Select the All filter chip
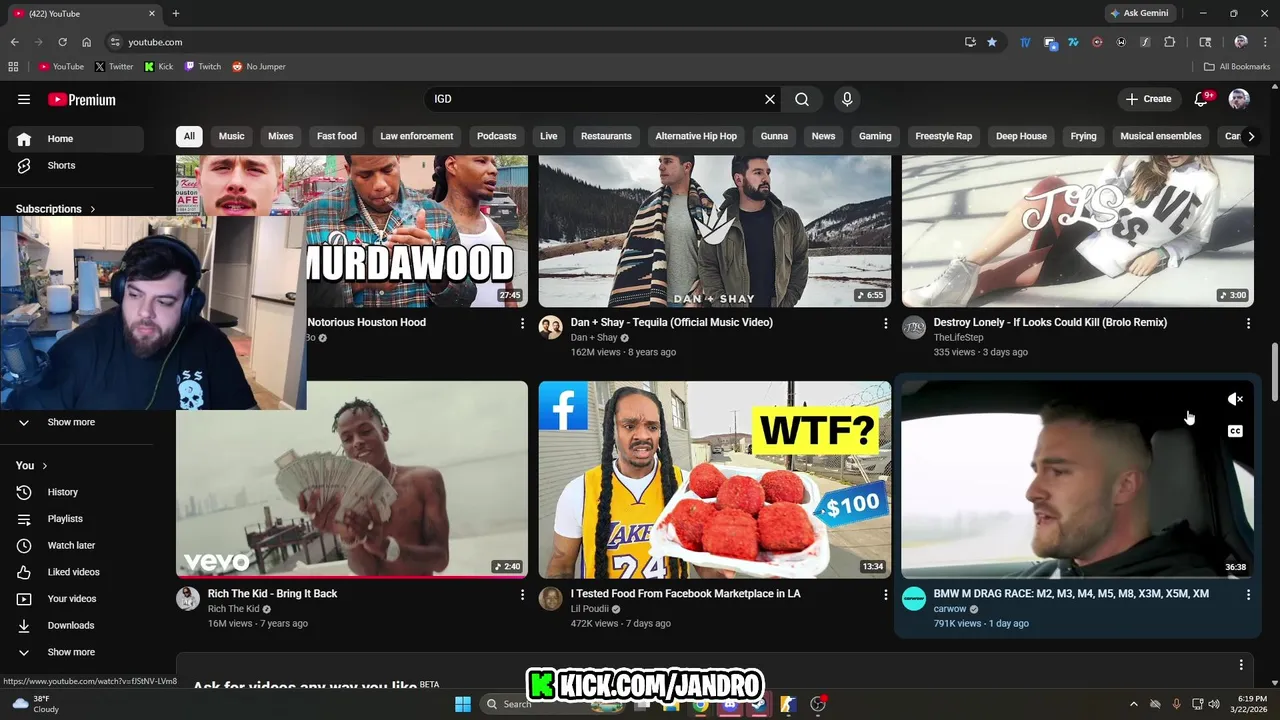The height and width of the screenshot is (720, 1280). click(x=189, y=136)
